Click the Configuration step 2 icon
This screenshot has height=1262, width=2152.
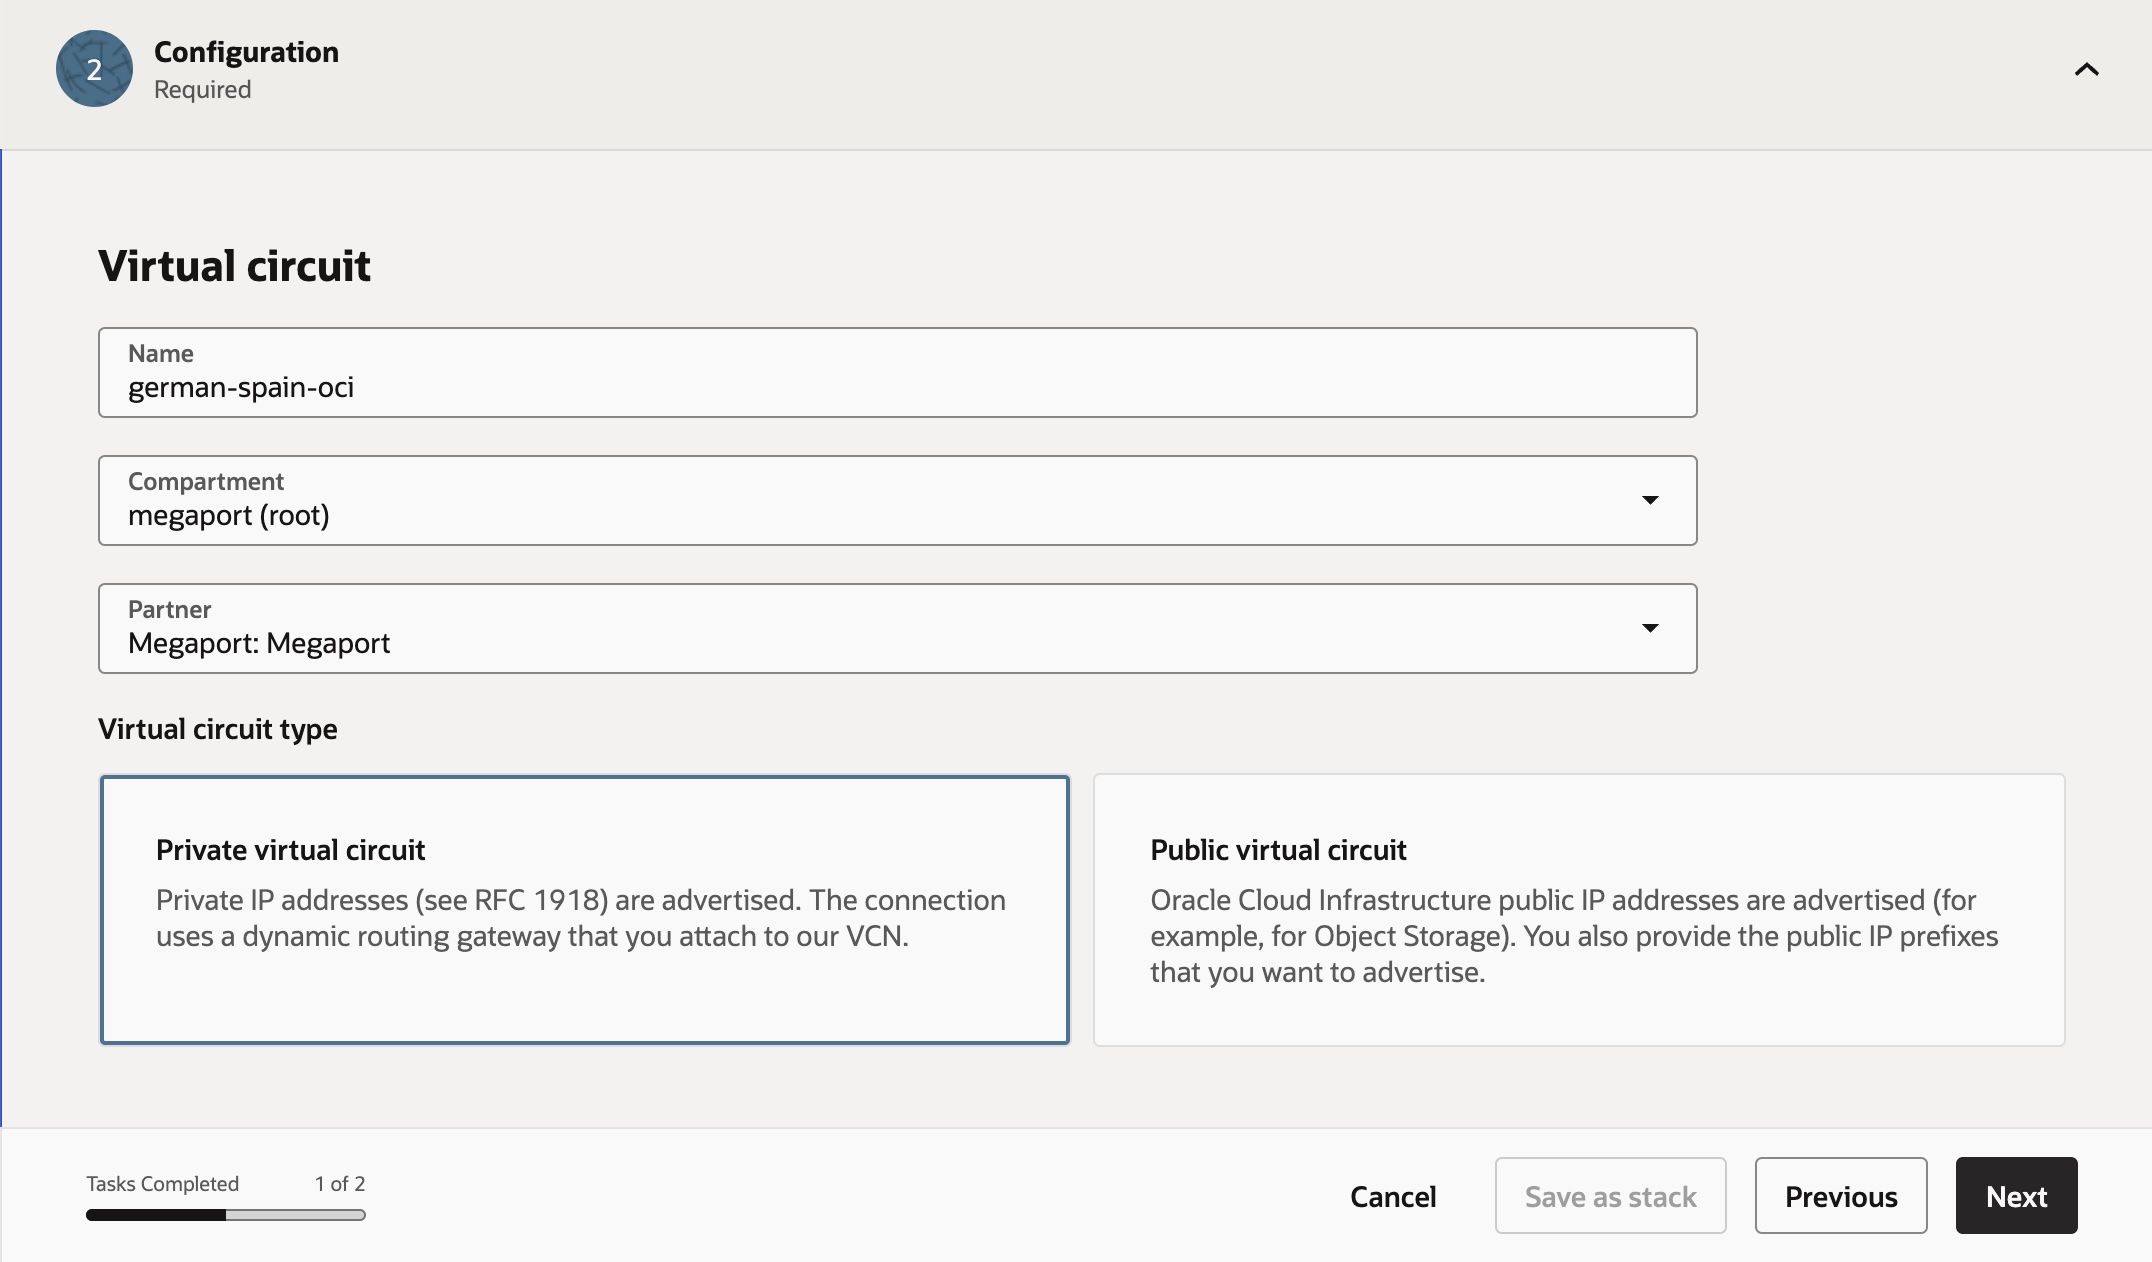93,69
